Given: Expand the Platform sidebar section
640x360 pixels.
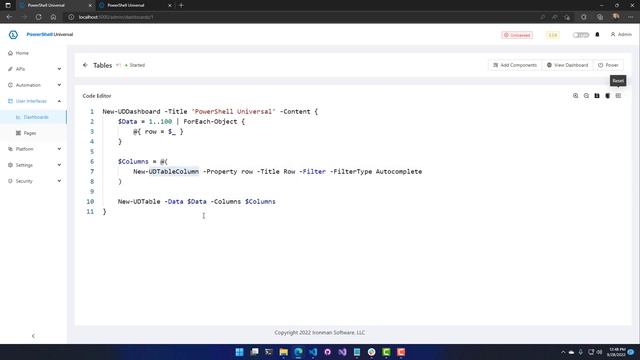Looking at the screenshot, I should click(x=33, y=149).
